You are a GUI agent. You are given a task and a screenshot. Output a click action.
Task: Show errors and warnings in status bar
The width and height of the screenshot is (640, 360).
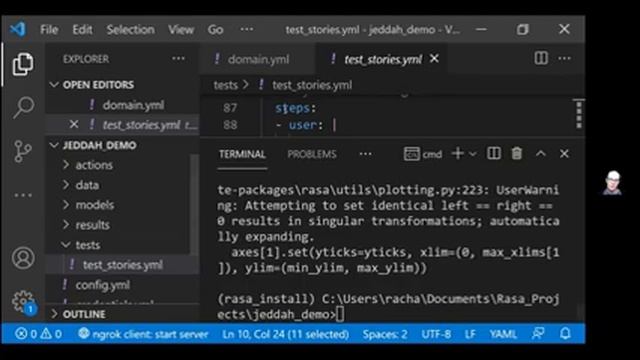(38, 334)
